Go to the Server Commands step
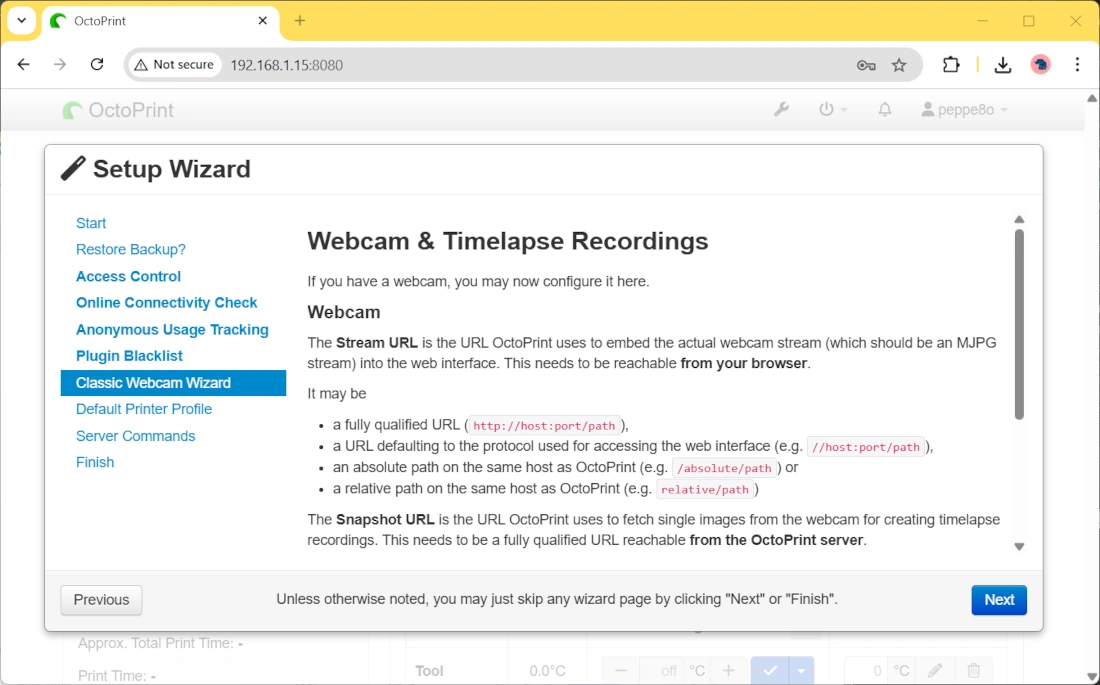 [x=135, y=436]
